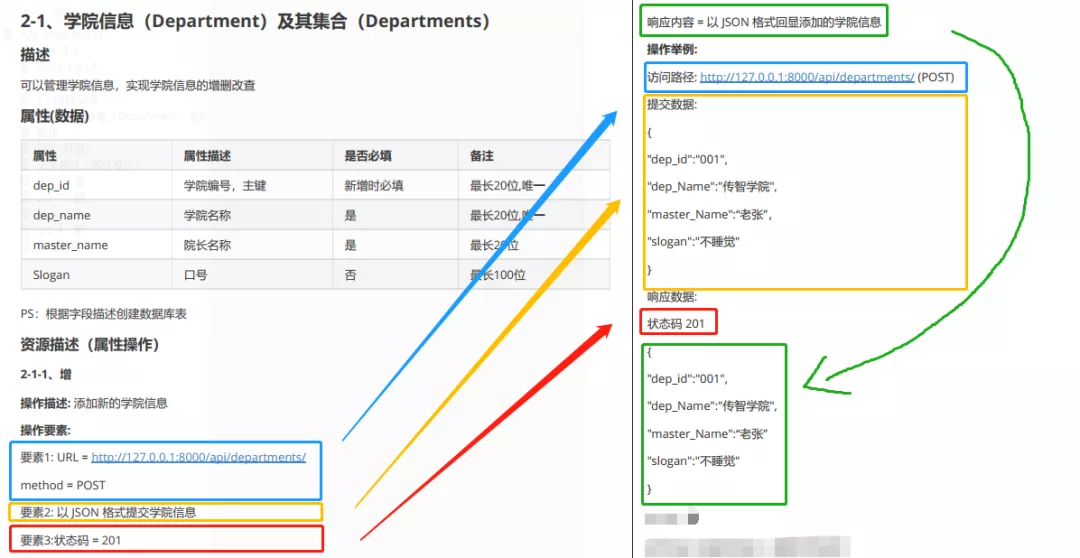Screen dimensions: 1080x558
Task: Click the 2-1-1、增 subheading
Action: 46,374
